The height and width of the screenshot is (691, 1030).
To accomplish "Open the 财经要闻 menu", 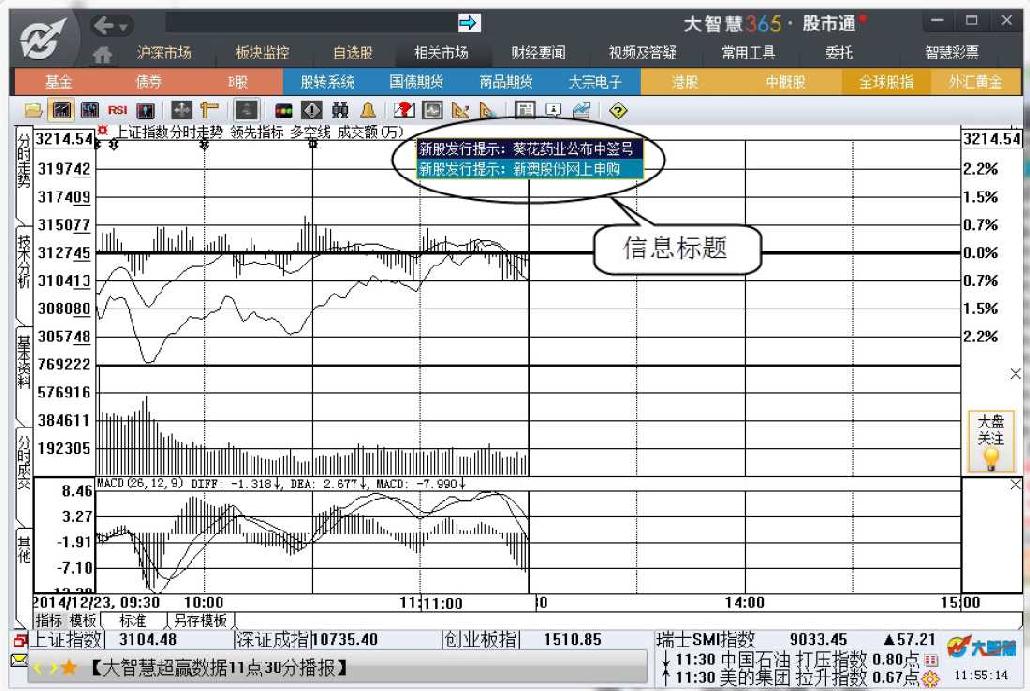I will click(539, 53).
